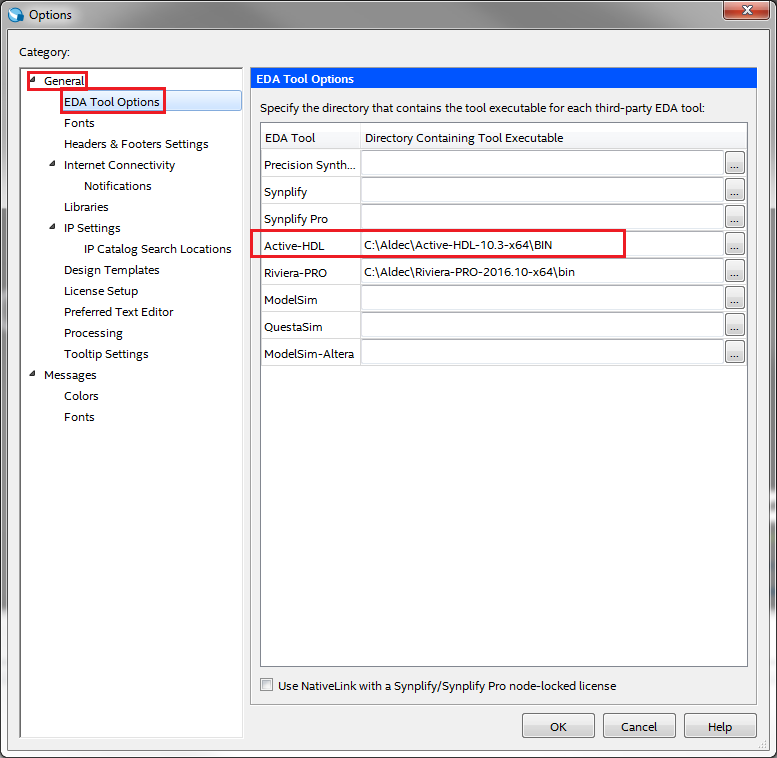Click the Synplify Pro directory field
This screenshot has width=777, height=758.
point(542,217)
